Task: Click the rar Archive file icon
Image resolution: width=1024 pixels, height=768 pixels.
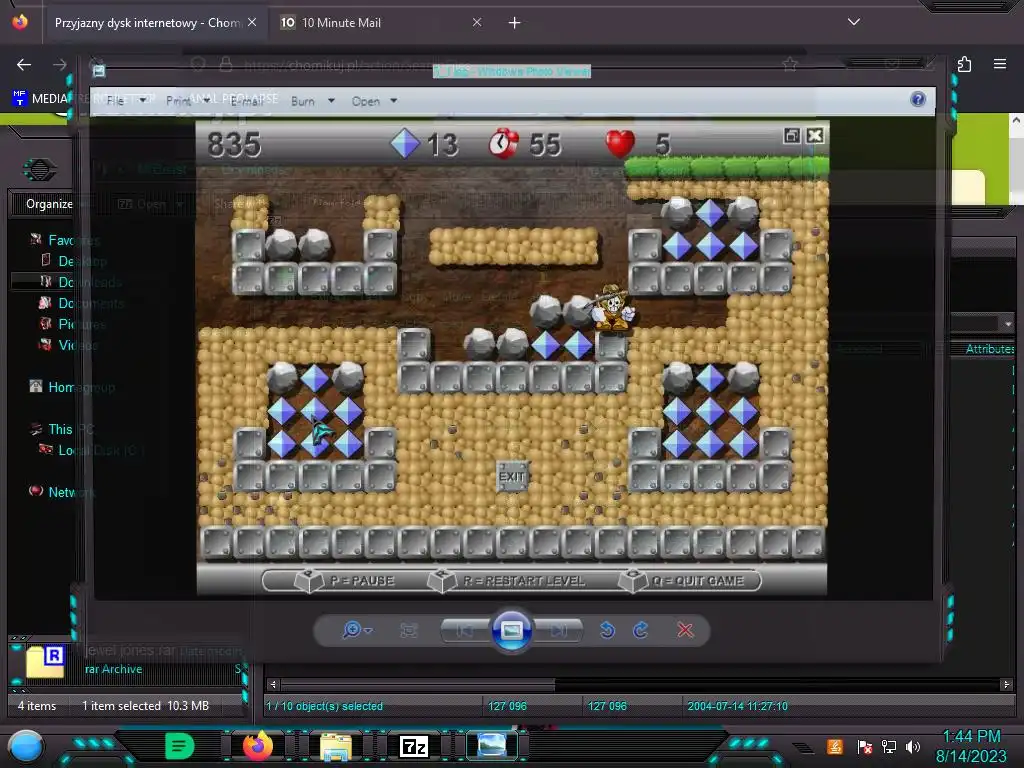Action: [45, 662]
